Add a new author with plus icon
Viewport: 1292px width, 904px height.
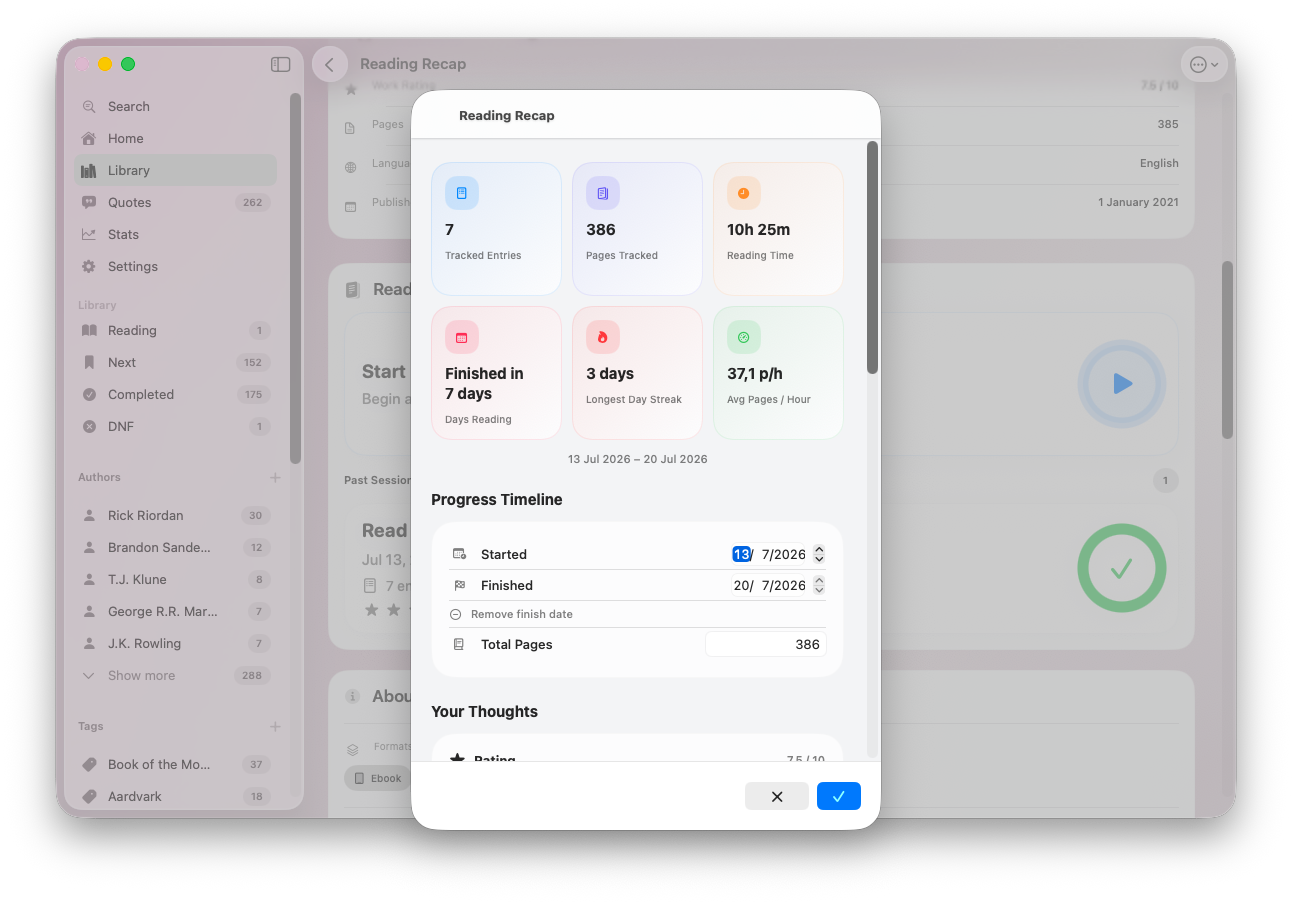pos(275,477)
